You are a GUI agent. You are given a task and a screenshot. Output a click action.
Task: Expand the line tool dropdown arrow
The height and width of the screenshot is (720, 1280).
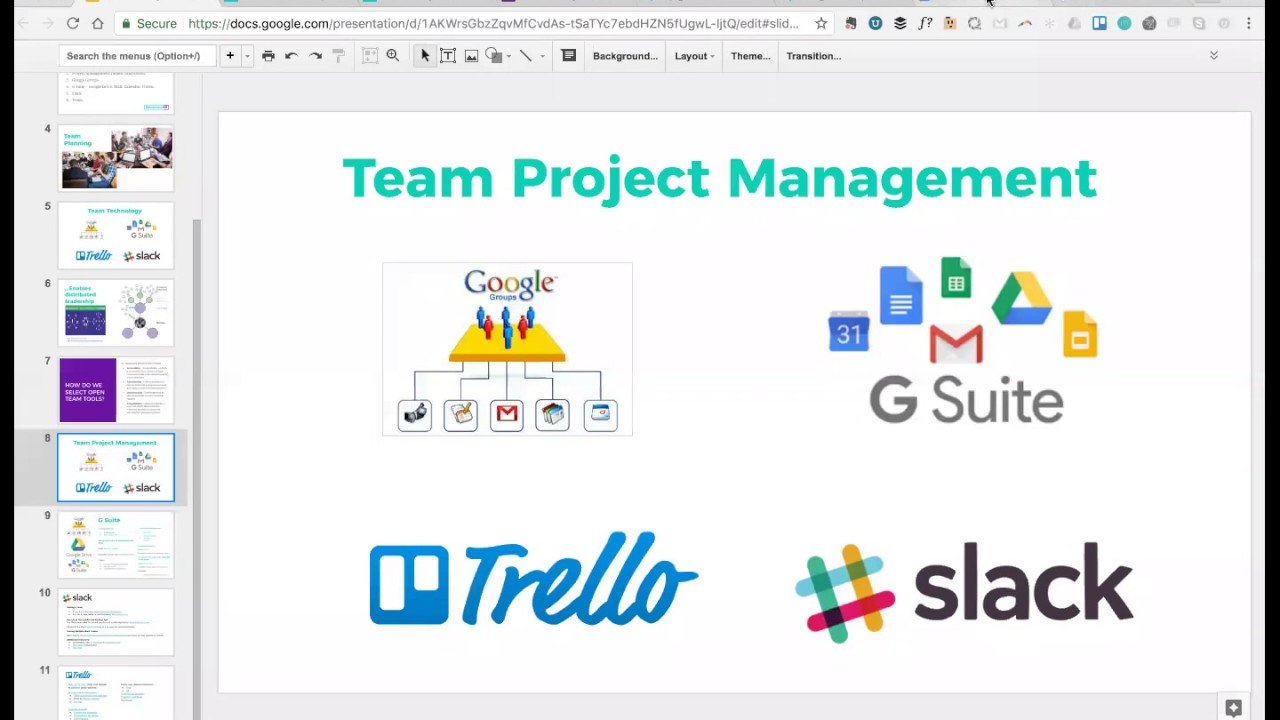click(542, 56)
